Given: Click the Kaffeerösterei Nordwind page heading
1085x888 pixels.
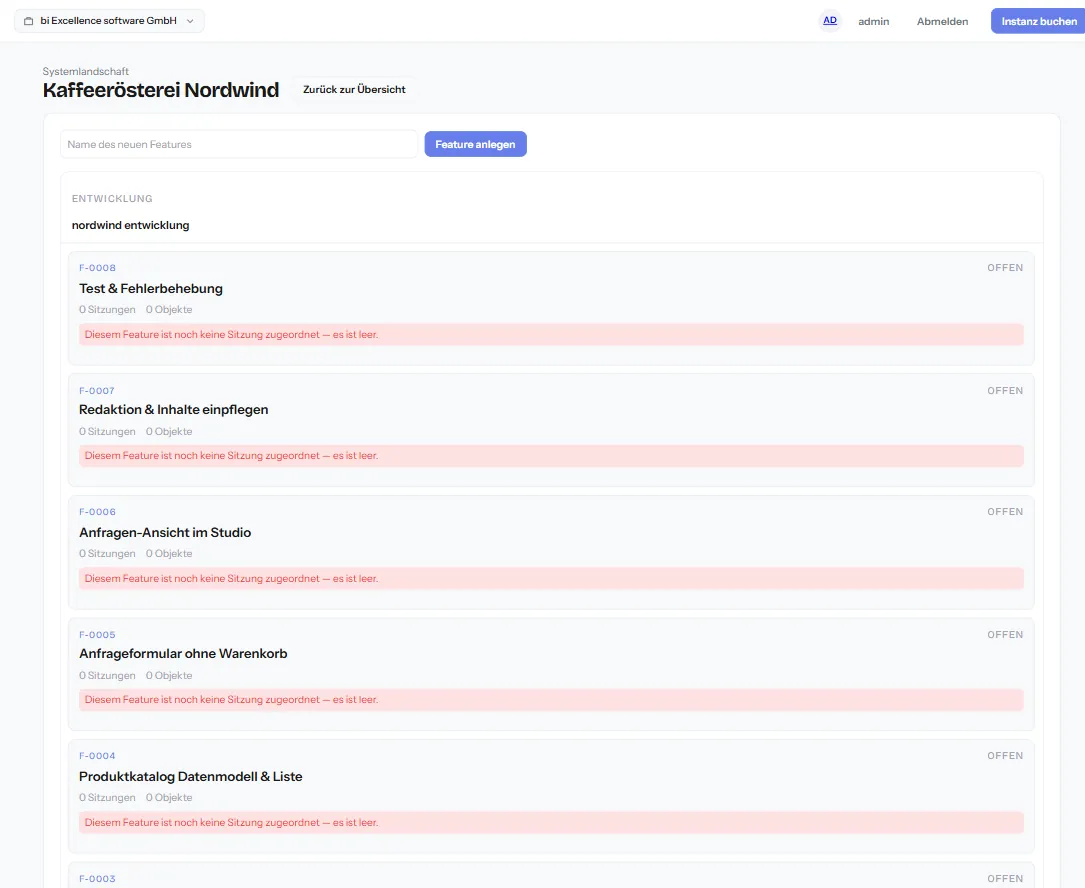Looking at the screenshot, I should pos(161,90).
